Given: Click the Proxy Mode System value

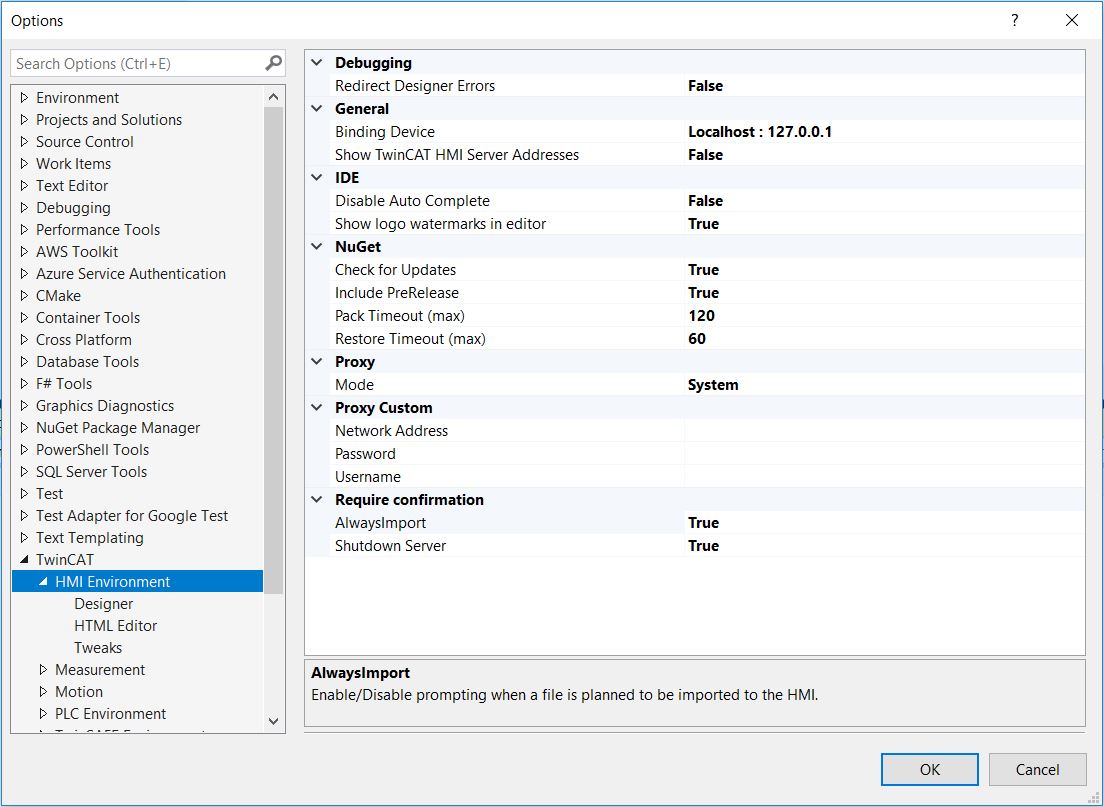Looking at the screenshot, I should point(713,384).
